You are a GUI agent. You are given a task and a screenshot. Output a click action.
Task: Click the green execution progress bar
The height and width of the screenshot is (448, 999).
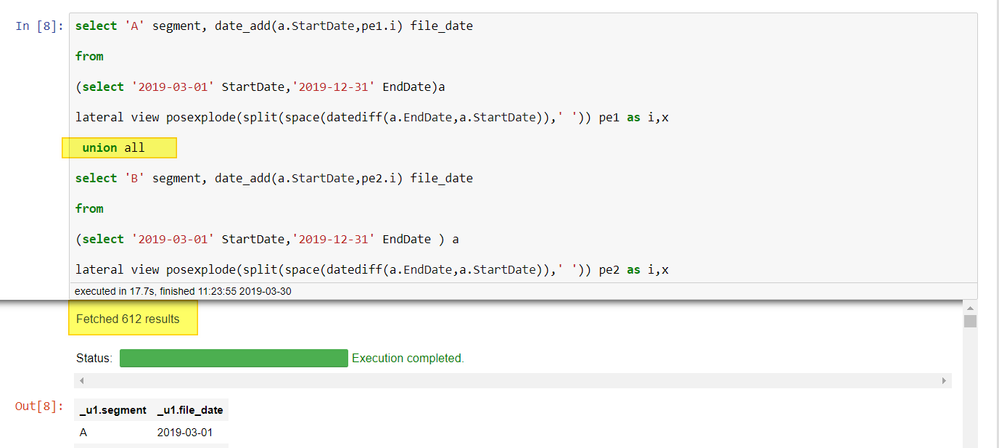[x=233, y=358]
